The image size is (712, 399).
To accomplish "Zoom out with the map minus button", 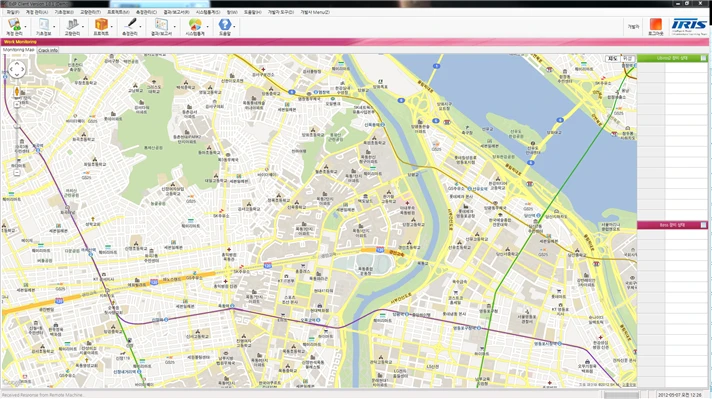I will point(17,172).
